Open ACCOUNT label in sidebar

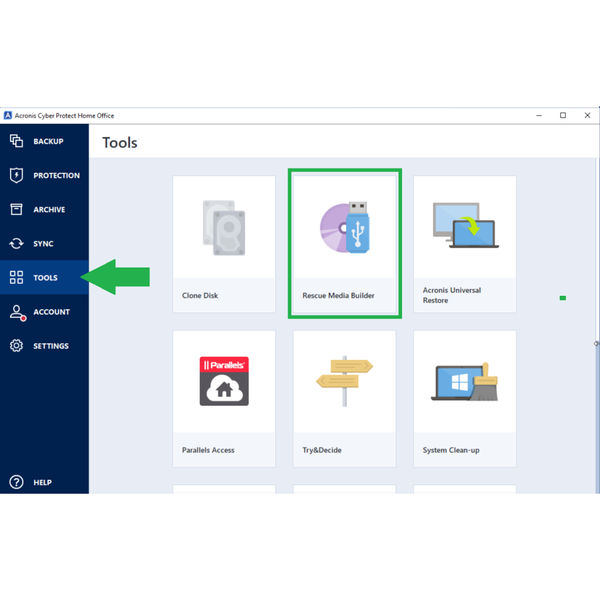pos(51,312)
